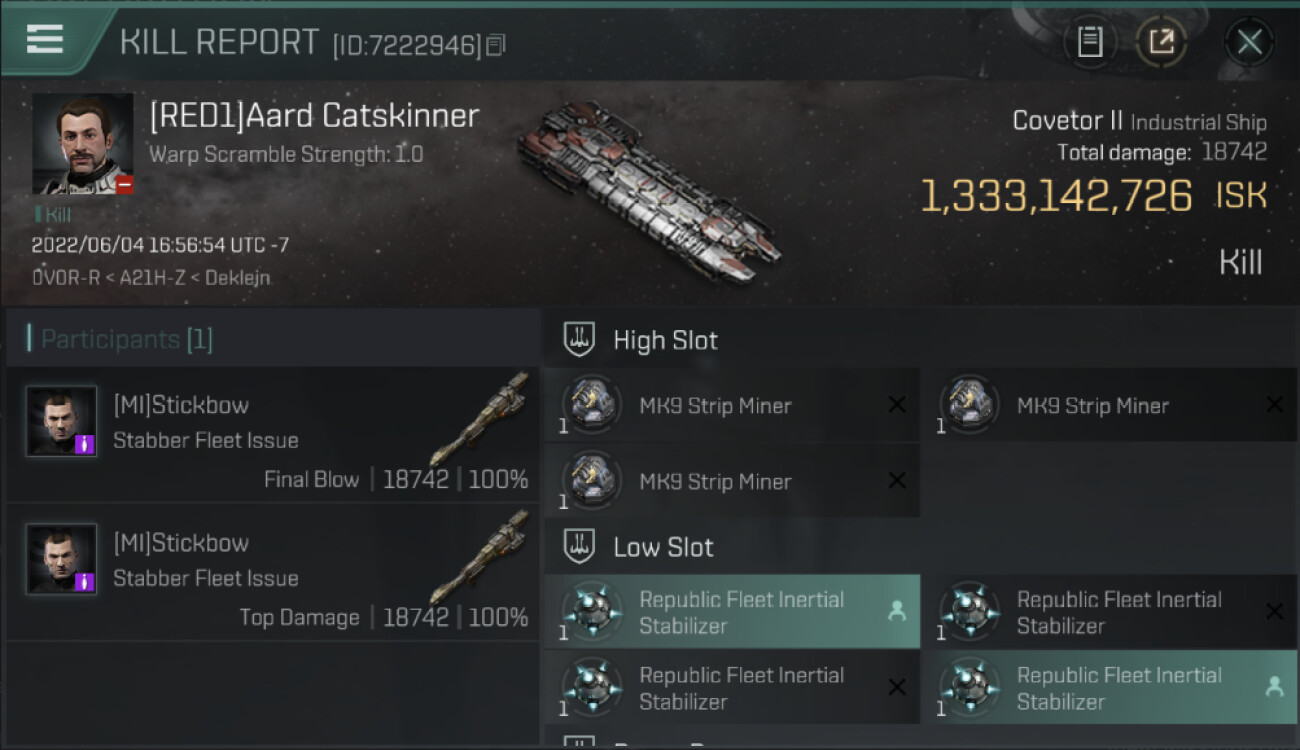Open the Top Damage Stickbow portrait

click(x=62, y=559)
